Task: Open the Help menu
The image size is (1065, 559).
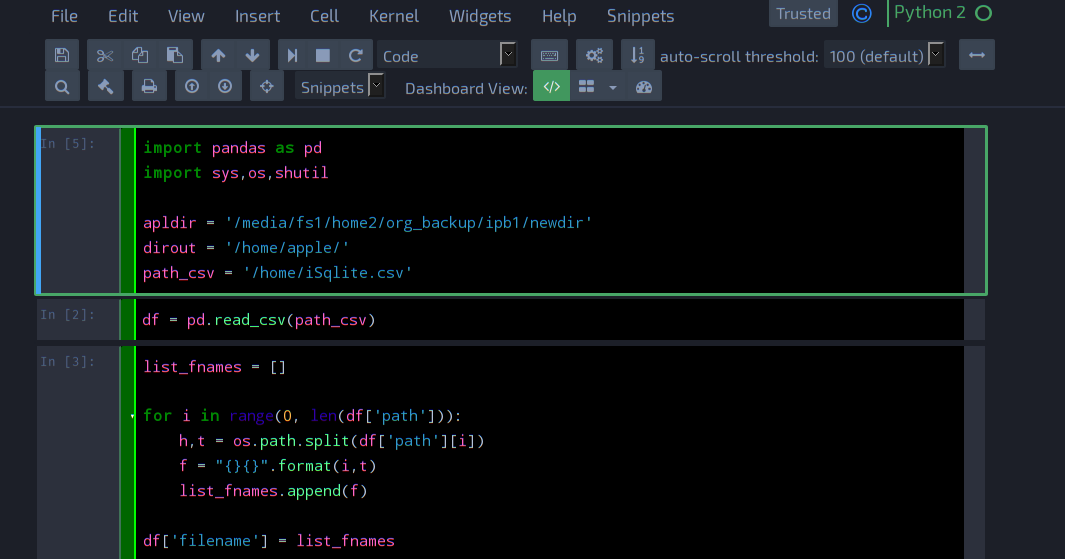Action: pyautogui.click(x=559, y=16)
